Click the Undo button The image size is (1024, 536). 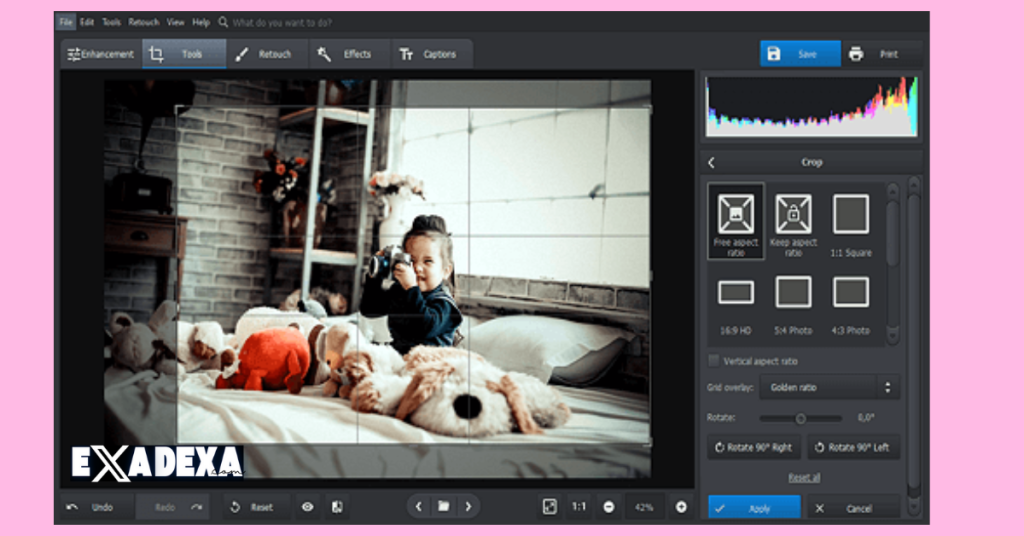point(98,507)
